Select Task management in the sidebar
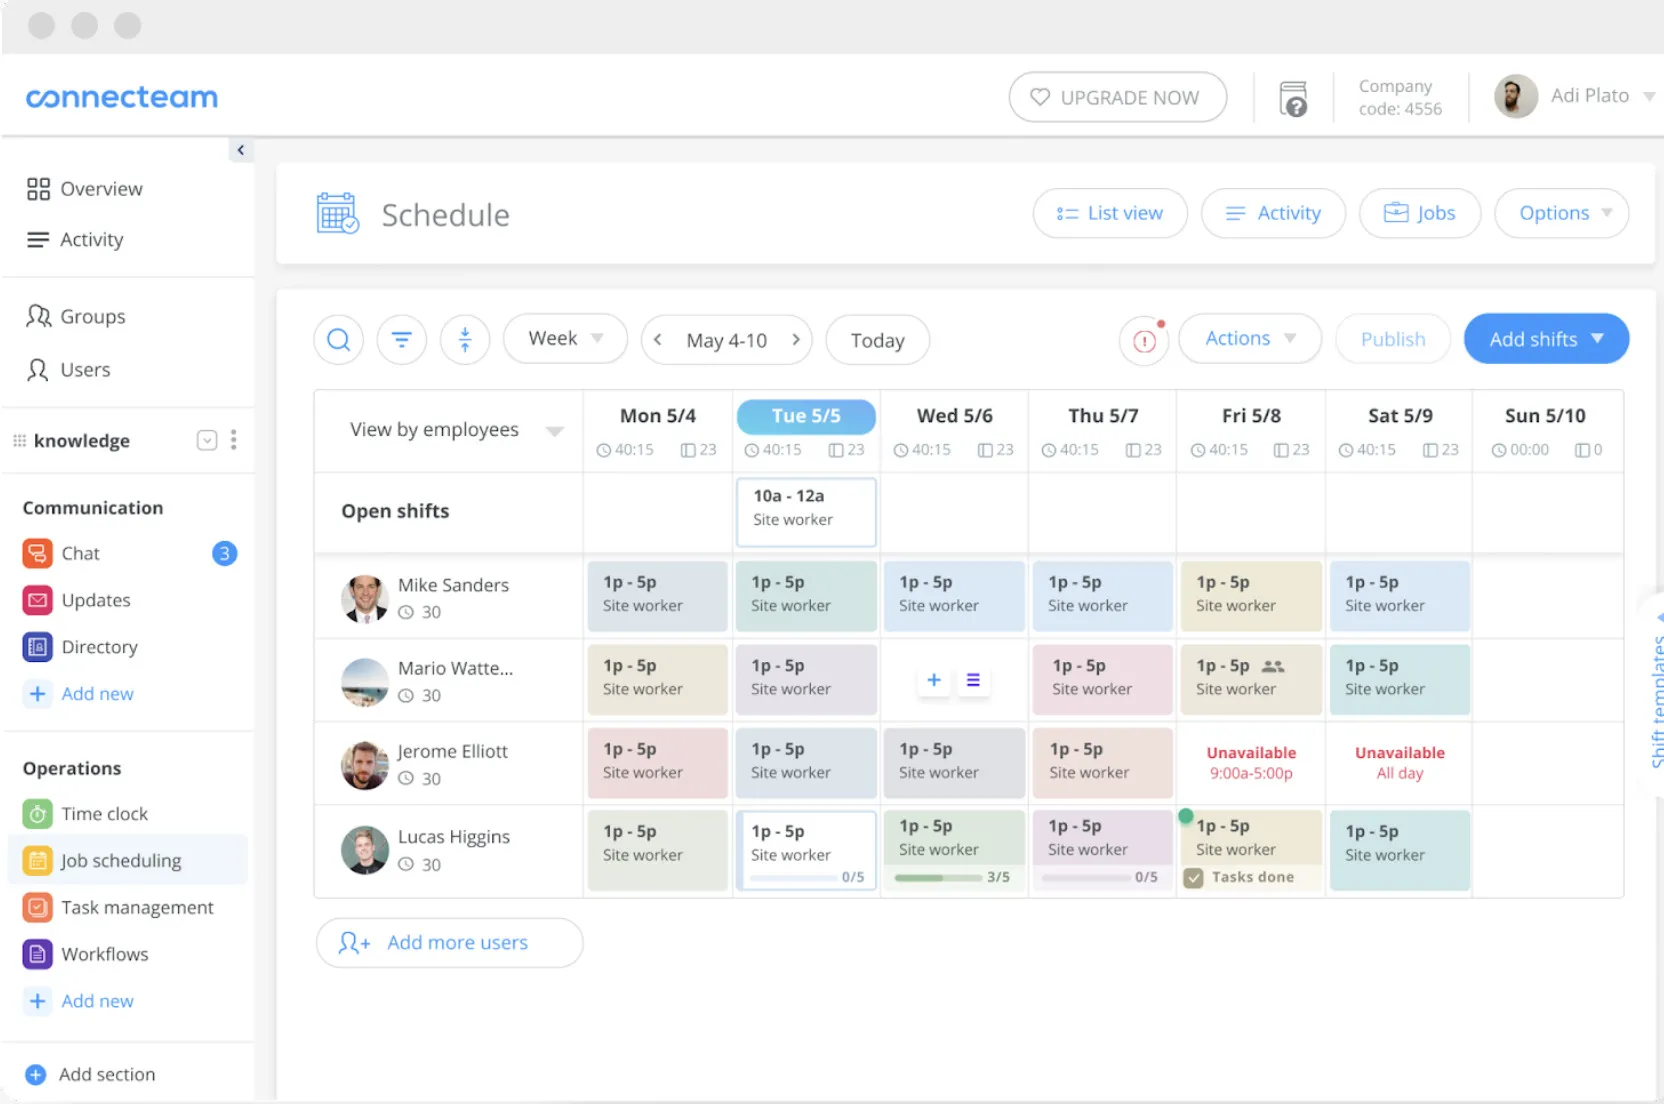This screenshot has width=1664, height=1104. [x=137, y=907]
